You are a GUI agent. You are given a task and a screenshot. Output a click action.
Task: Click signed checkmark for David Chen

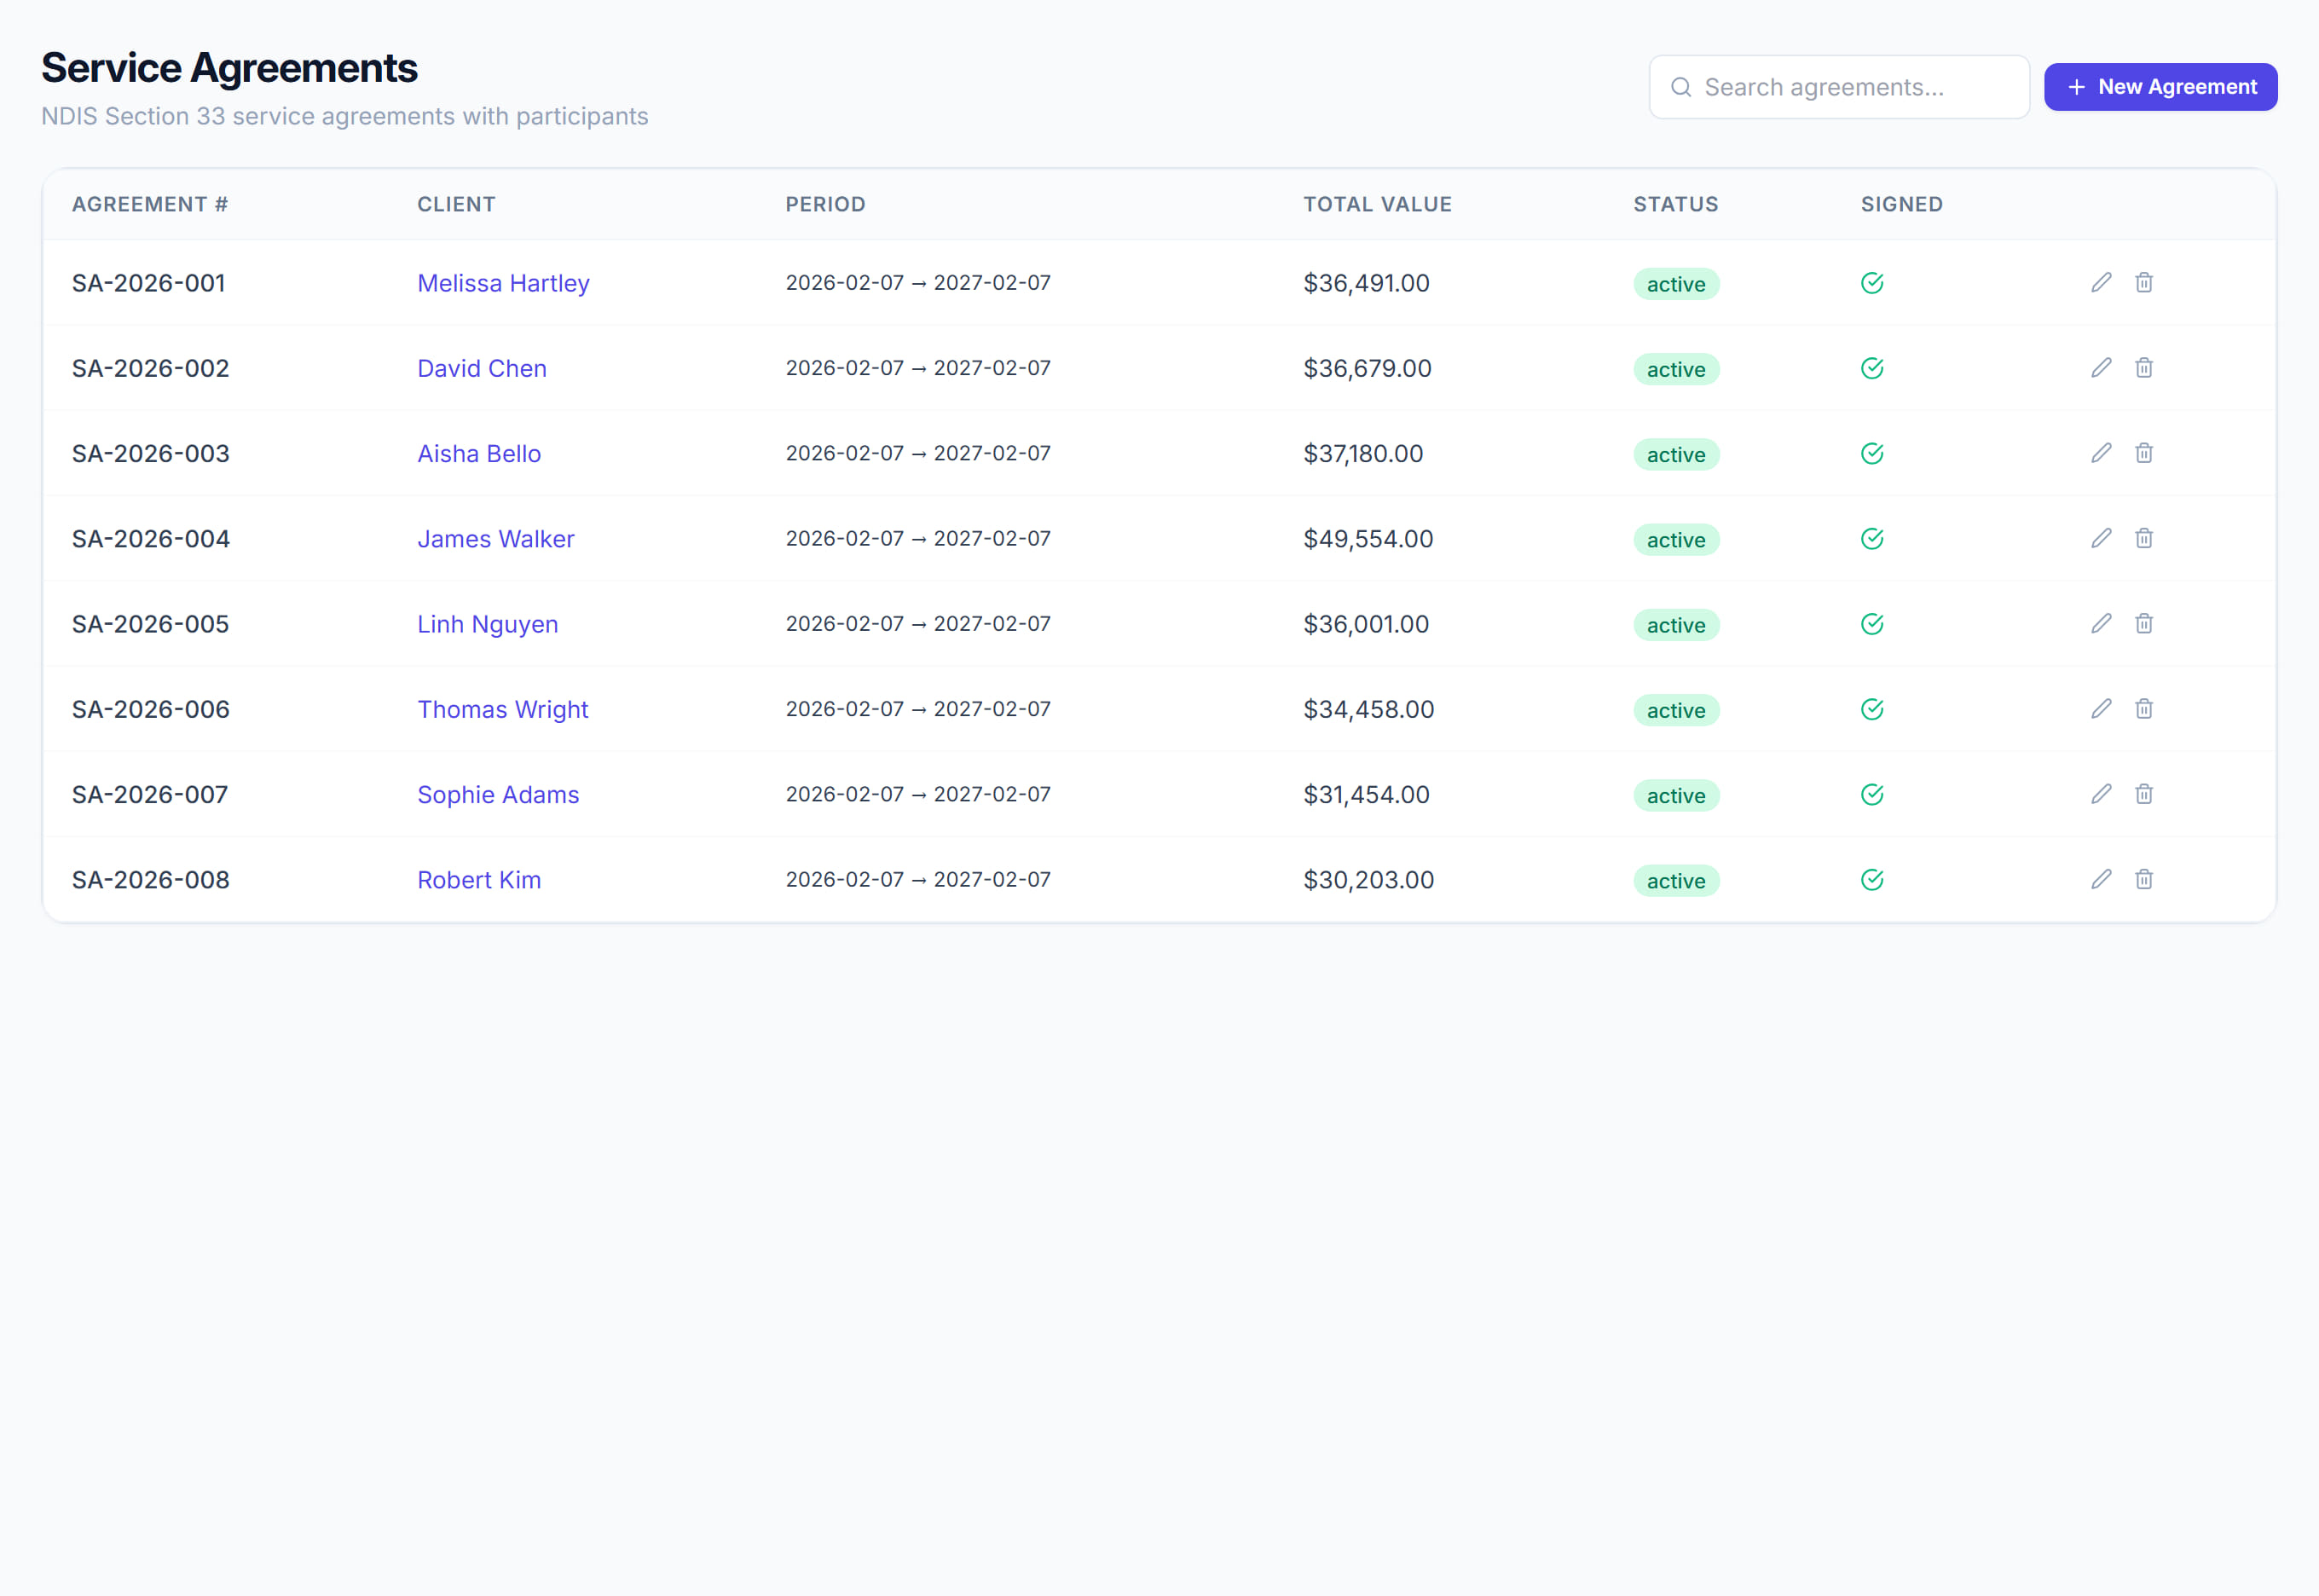[1872, 368]
